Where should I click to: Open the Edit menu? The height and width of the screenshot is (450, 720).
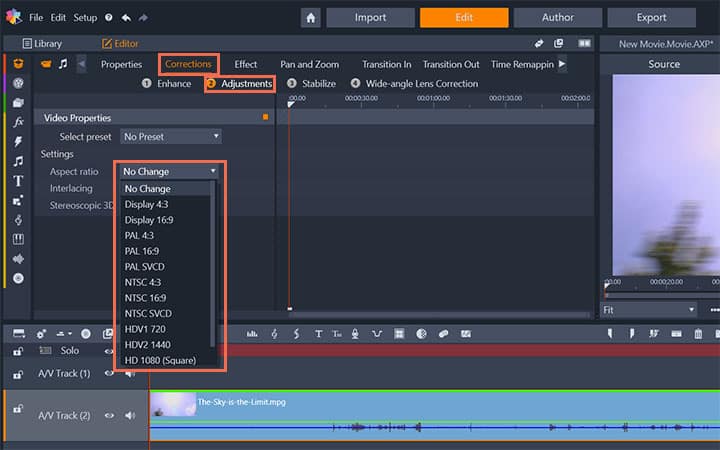tap(58, 17)
